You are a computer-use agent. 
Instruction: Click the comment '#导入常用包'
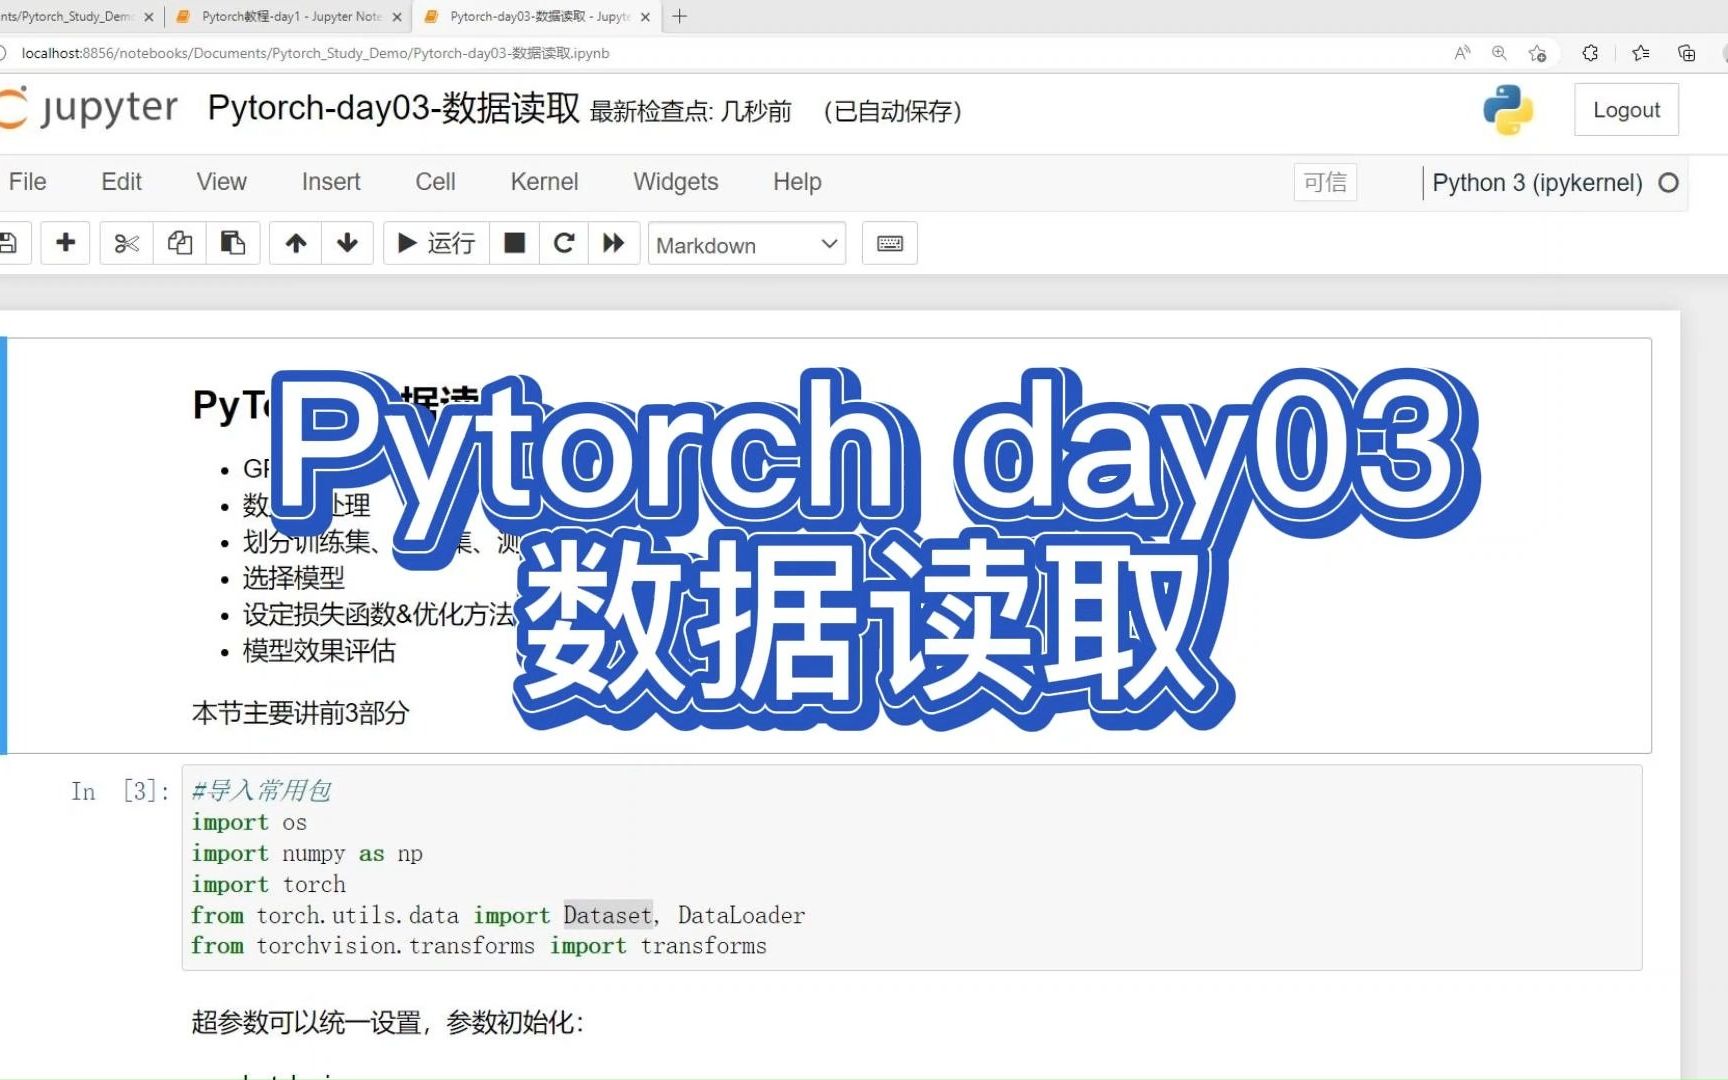pos(261,791)
